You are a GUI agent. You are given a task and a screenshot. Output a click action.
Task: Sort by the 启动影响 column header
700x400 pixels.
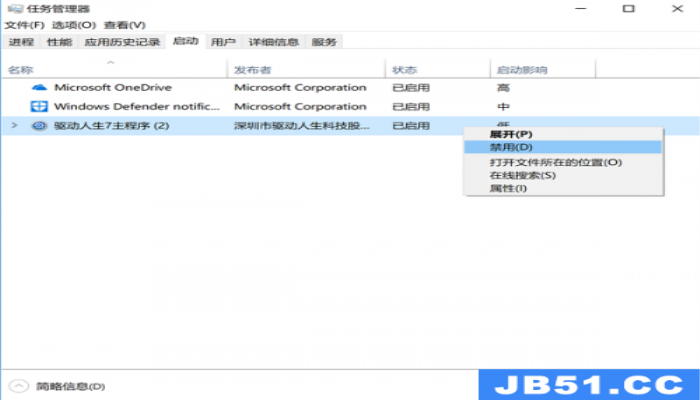click(543, 70)
